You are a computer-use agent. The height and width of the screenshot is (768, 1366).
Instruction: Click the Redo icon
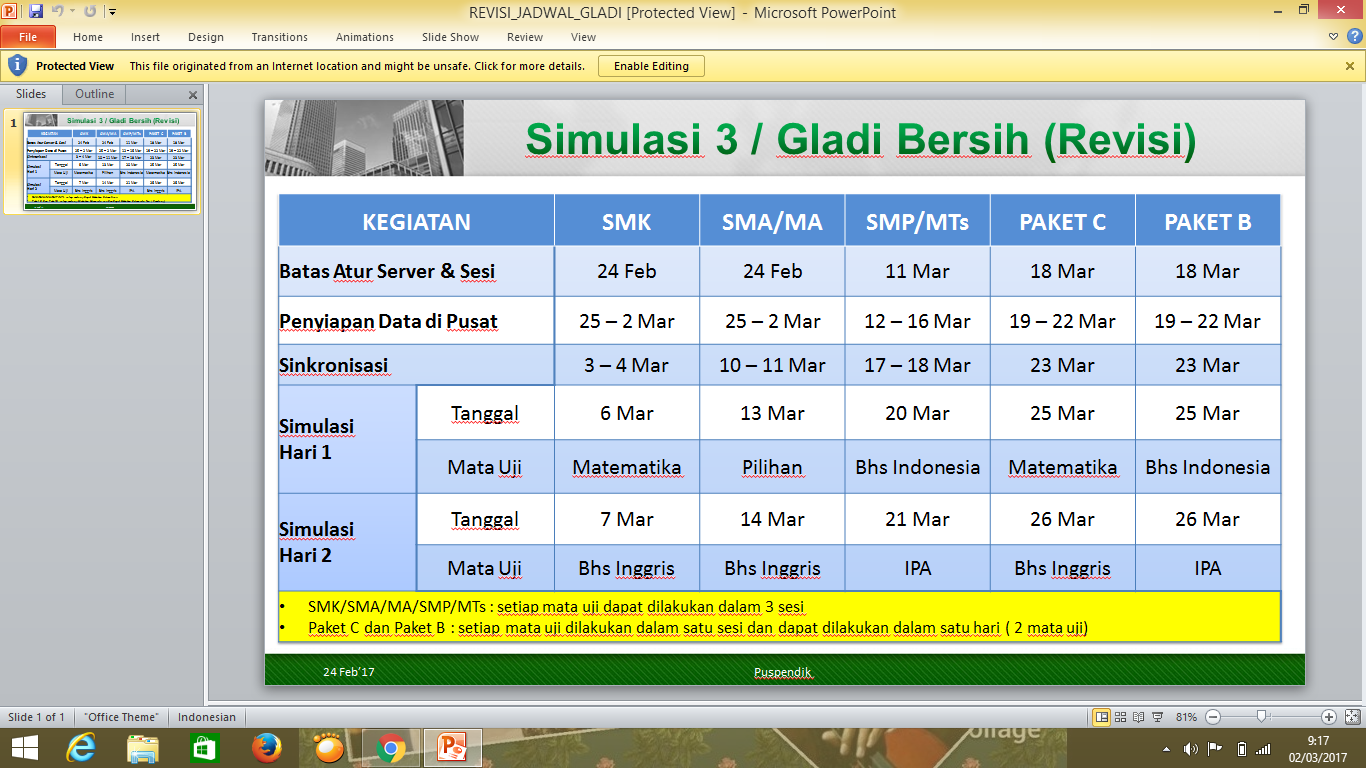(x=90, y=10)
